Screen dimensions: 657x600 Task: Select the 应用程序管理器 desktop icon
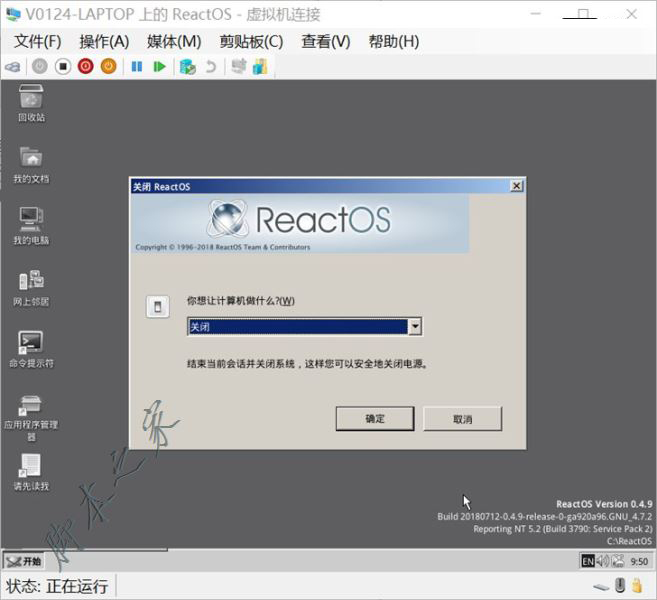31,406
